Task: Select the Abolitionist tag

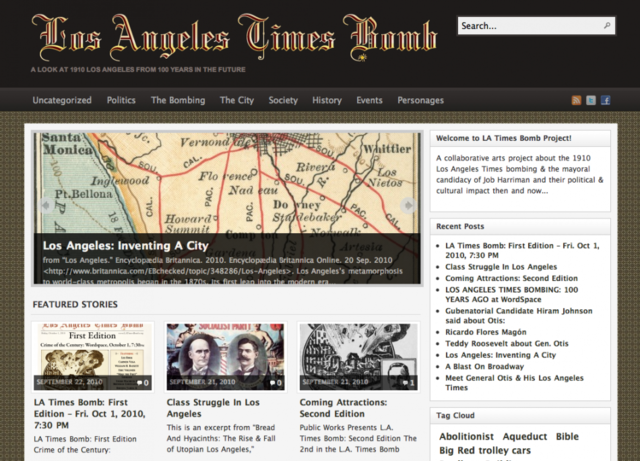Action: 466,437
